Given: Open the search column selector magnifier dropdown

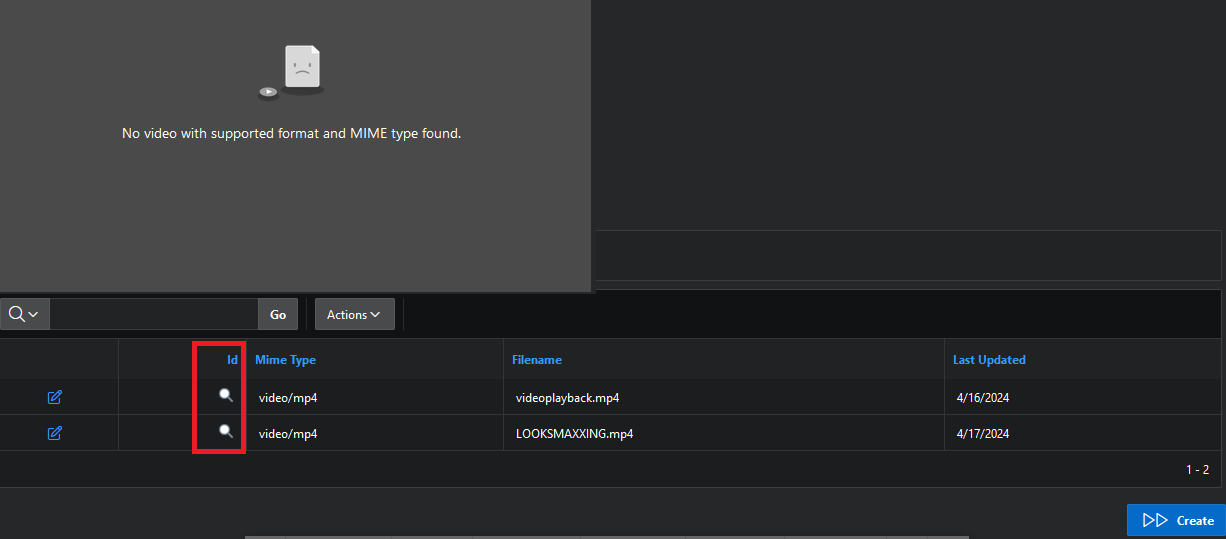Looking at the screenshot, I should pyautogui.click(x=24, y=314).
